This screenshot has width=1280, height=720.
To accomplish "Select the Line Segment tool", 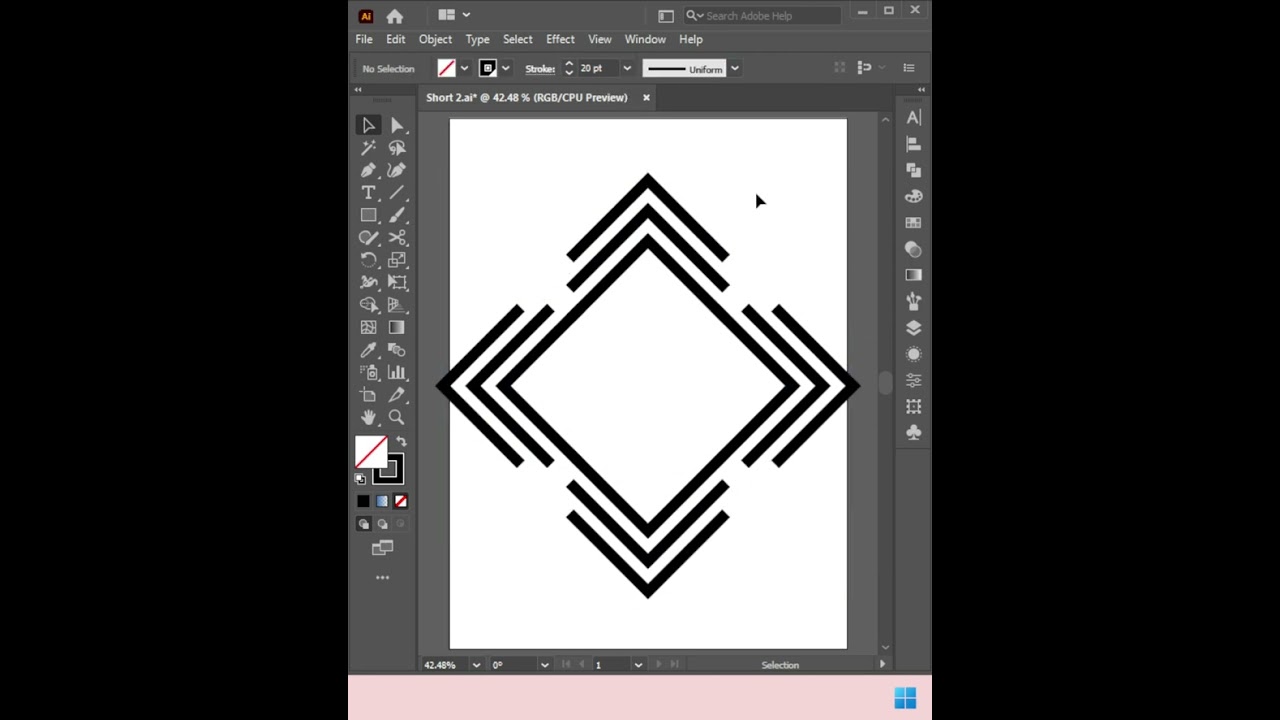I will pyautogui.click(x=397, y=193).
